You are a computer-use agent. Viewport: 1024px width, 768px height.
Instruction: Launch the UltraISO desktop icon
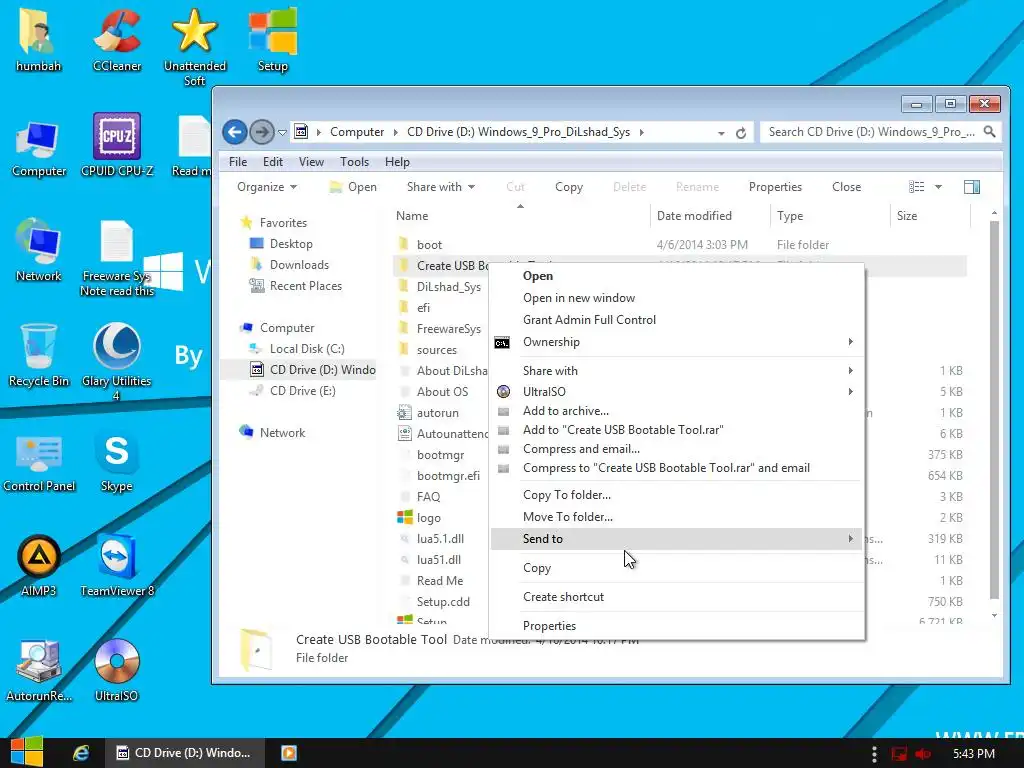117,671
